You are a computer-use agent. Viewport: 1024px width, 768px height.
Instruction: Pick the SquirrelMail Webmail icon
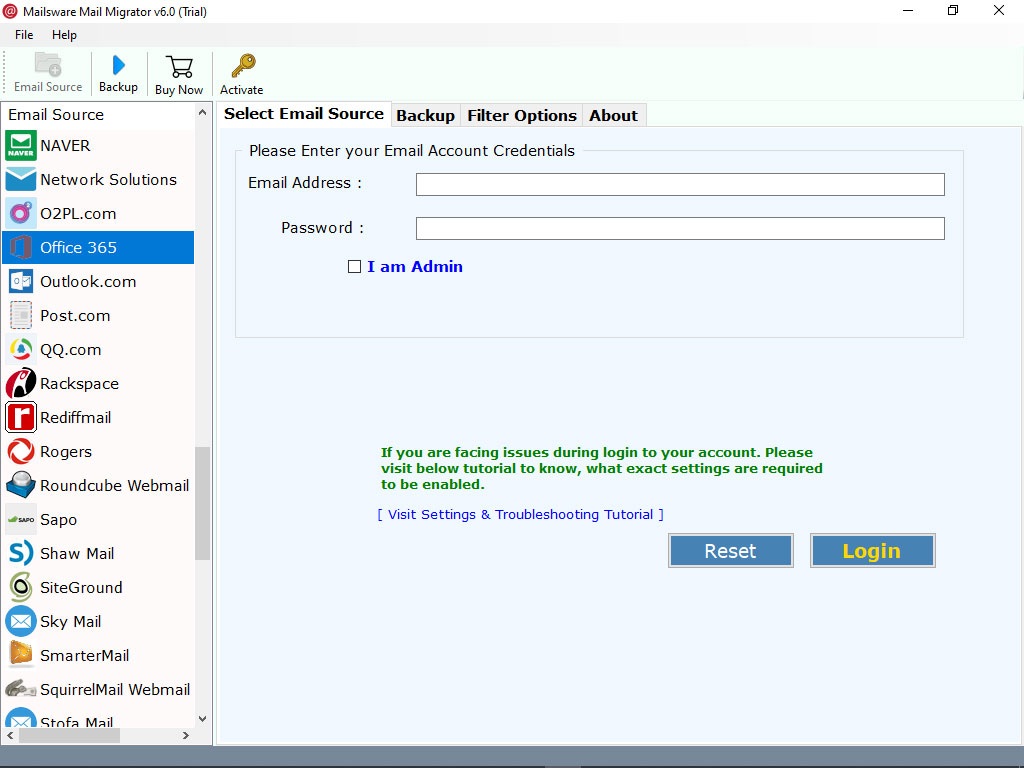(21, 689)
